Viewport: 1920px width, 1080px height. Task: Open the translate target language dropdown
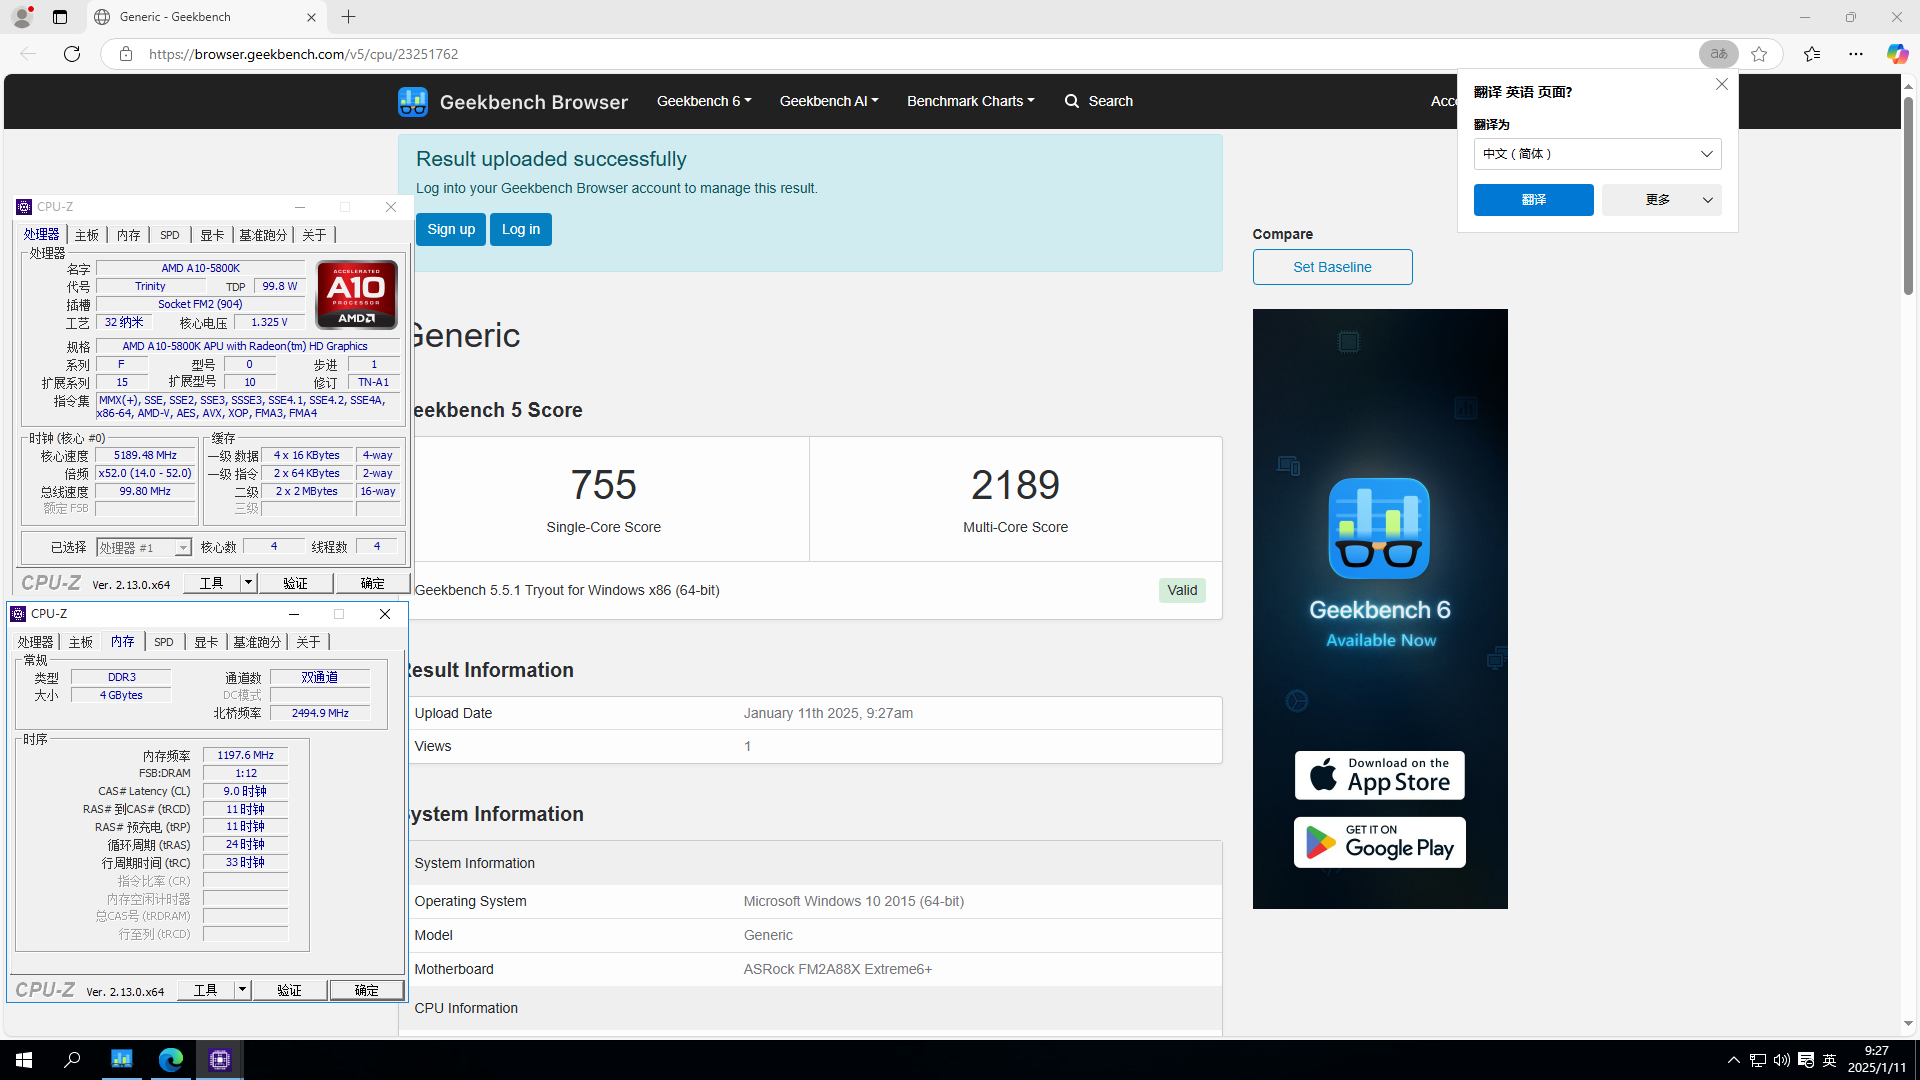pos(1597,154)
